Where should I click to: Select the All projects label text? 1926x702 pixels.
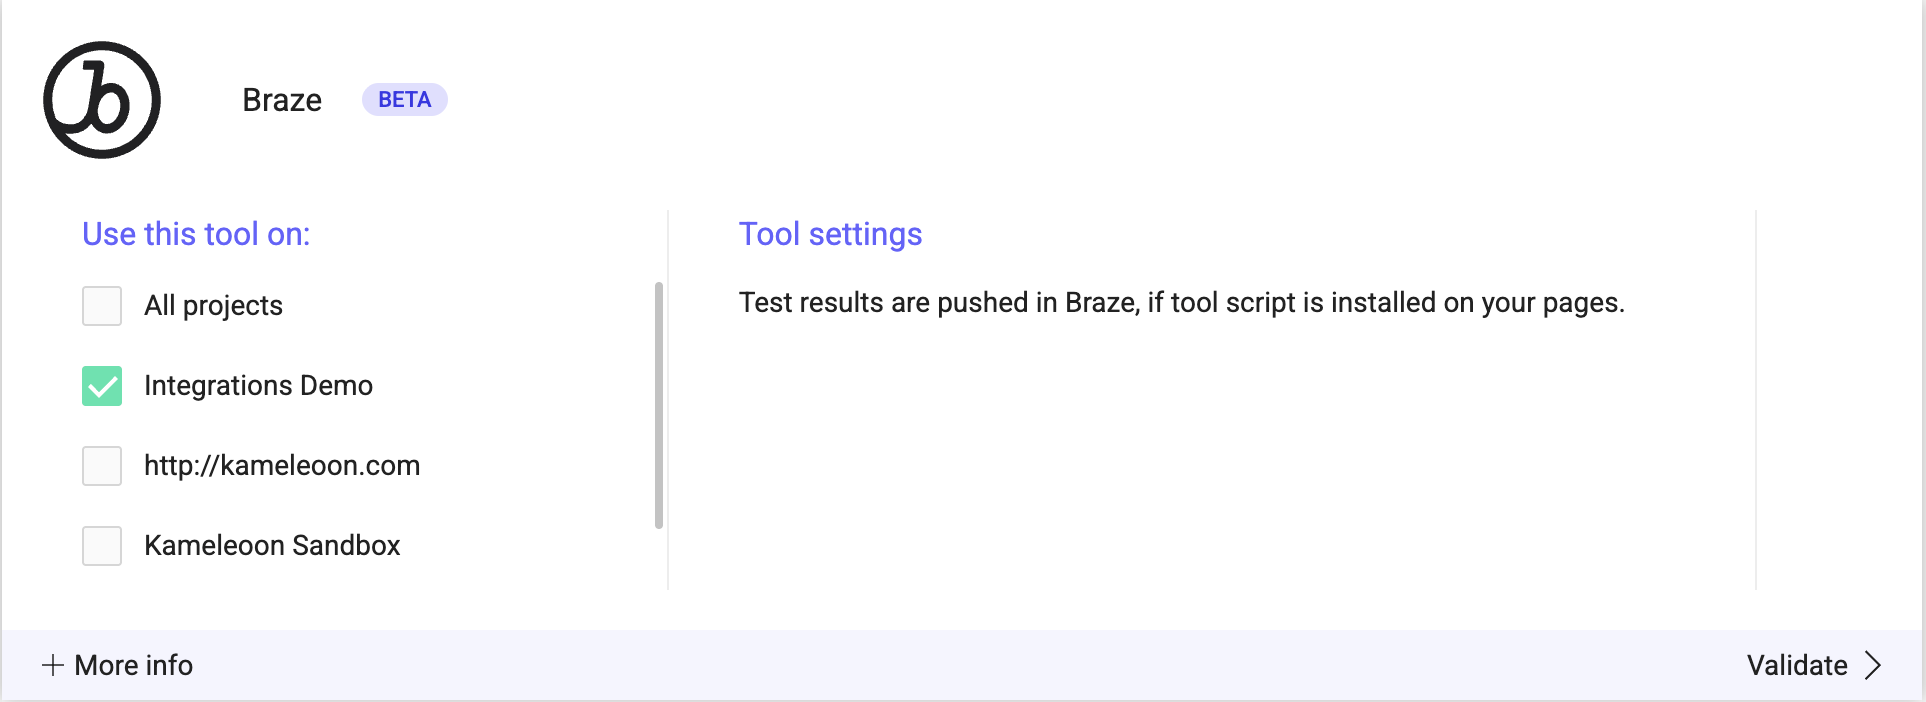tap(213, 306)
